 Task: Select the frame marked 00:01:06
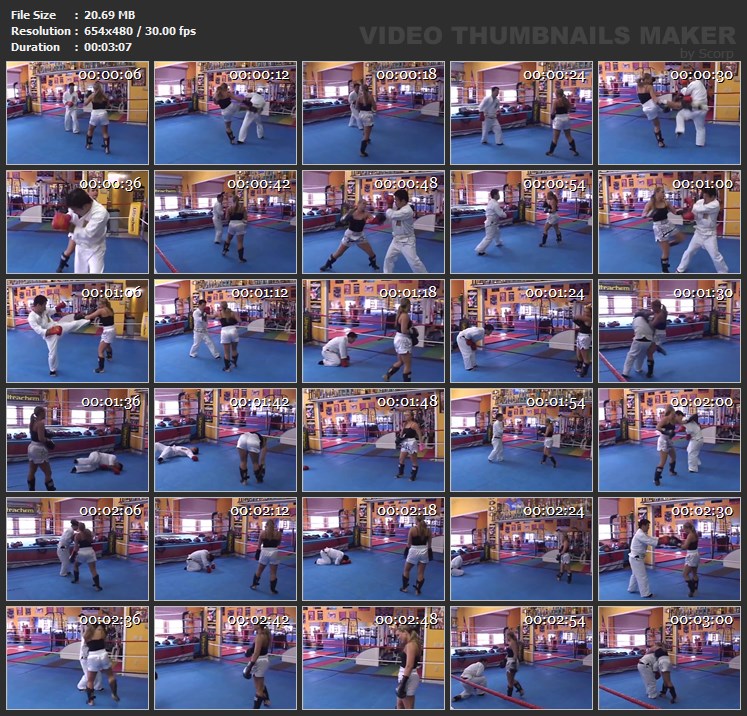(77, 331)
